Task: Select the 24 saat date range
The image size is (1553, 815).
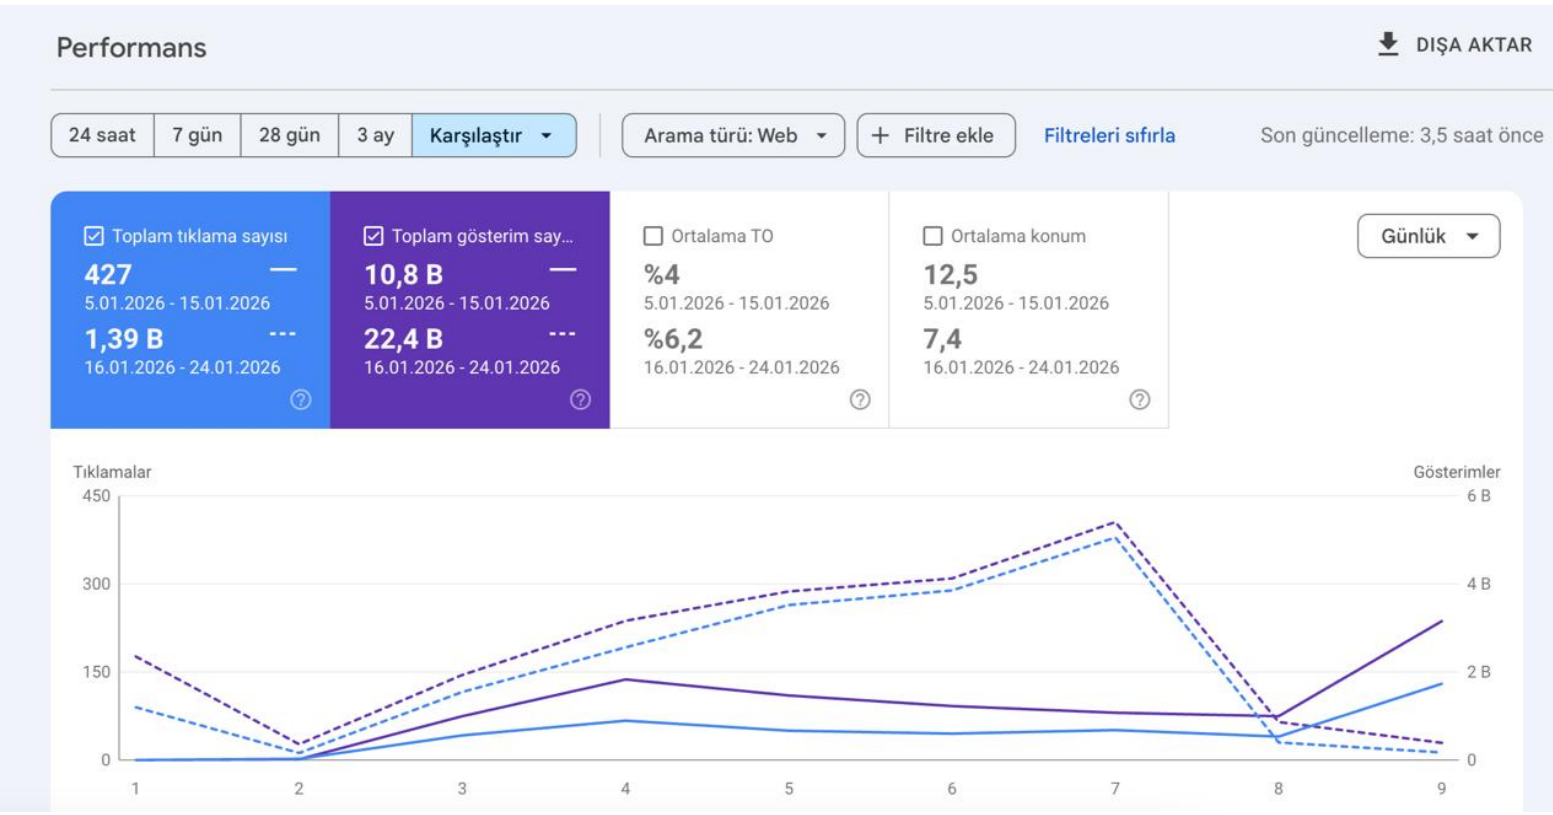Action: pyautogui.click(x=102, y=135)
